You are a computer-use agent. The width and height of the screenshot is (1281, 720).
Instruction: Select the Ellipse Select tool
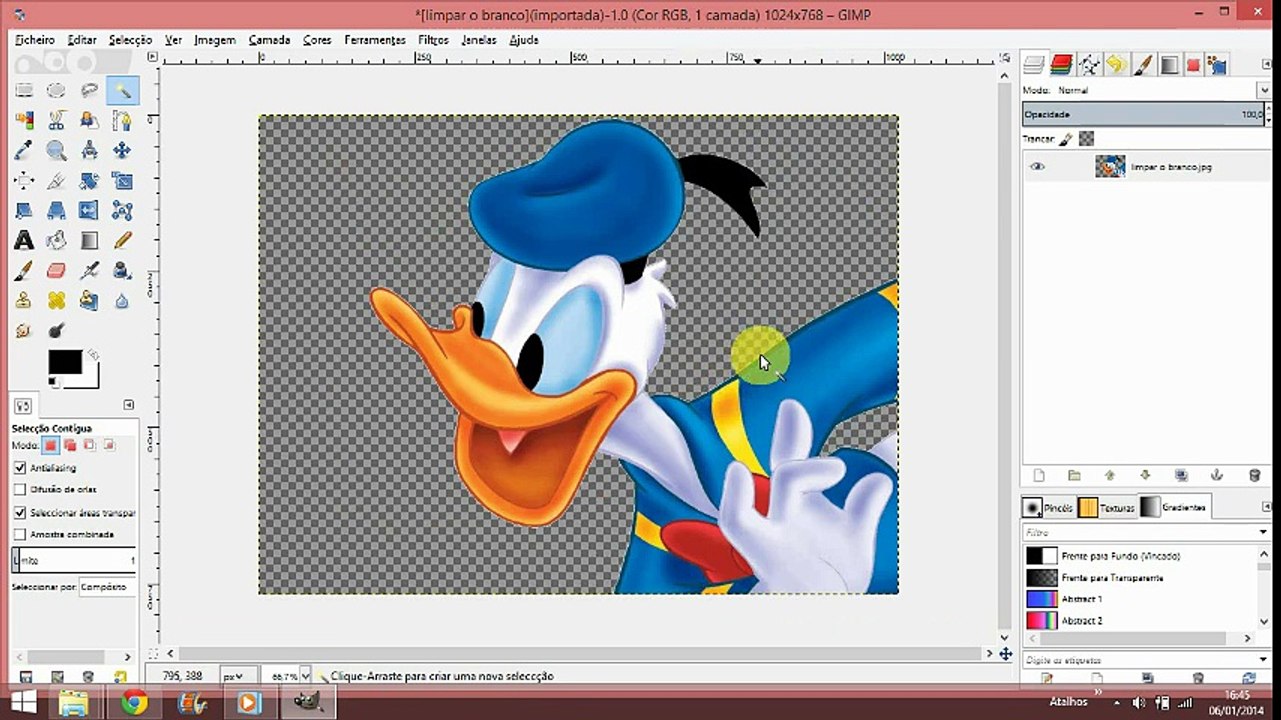click(x=57, y=91)
